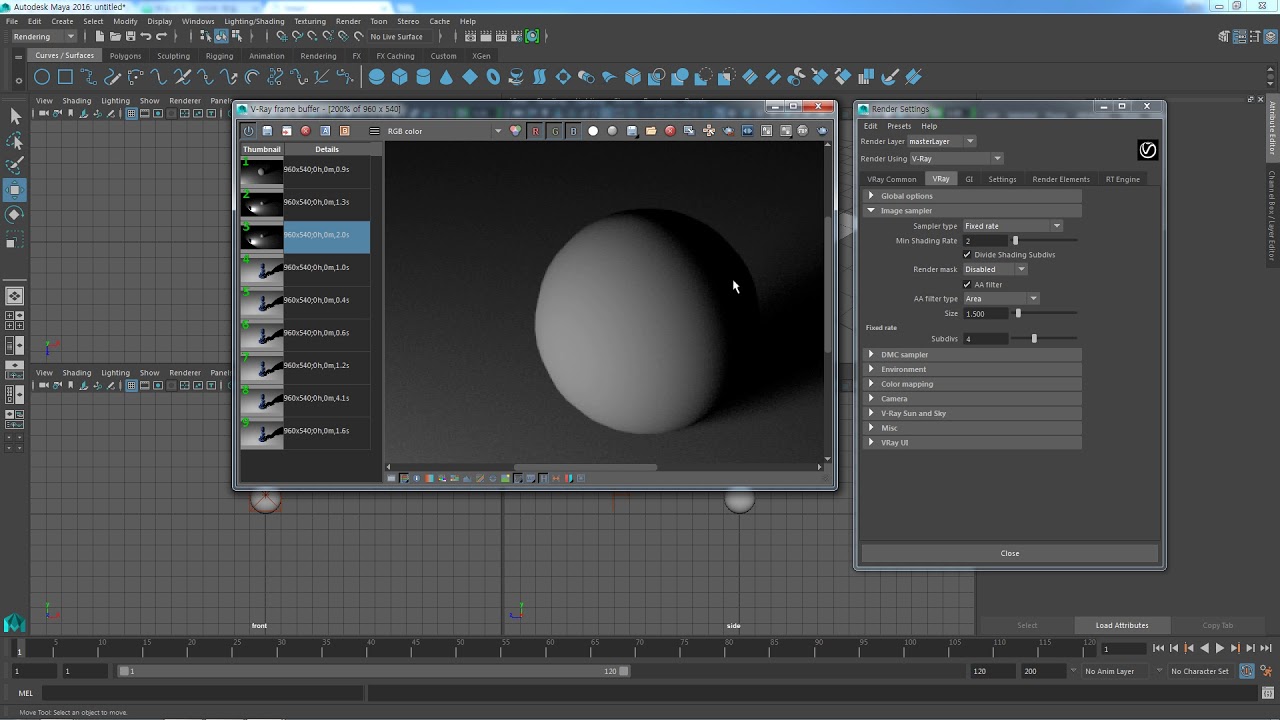This screenshot has height=720, width=1280.
Task: Expand the Global options section
Action: point(972,196)
